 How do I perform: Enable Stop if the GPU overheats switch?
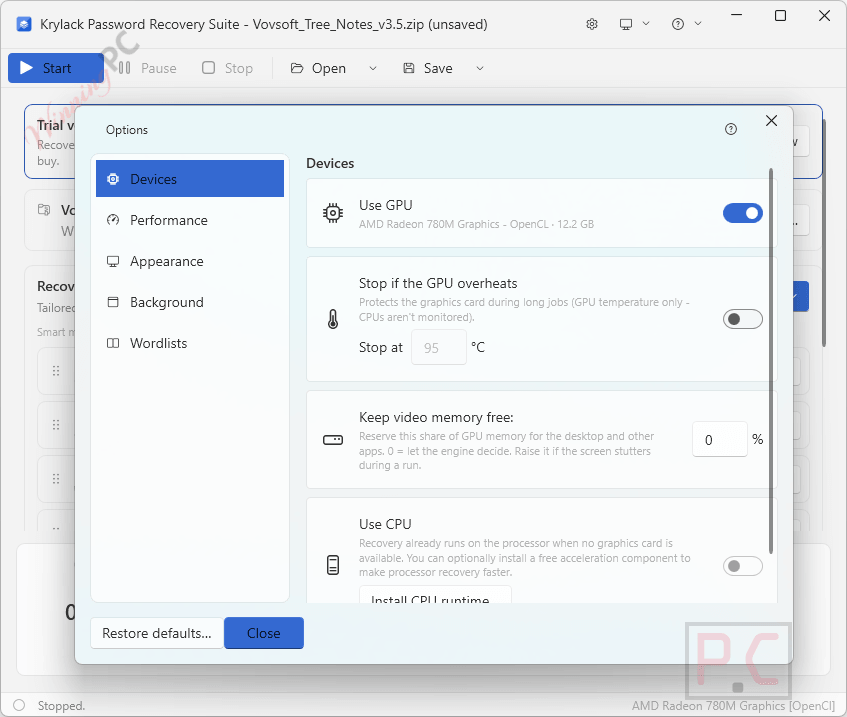coord(743,319)
